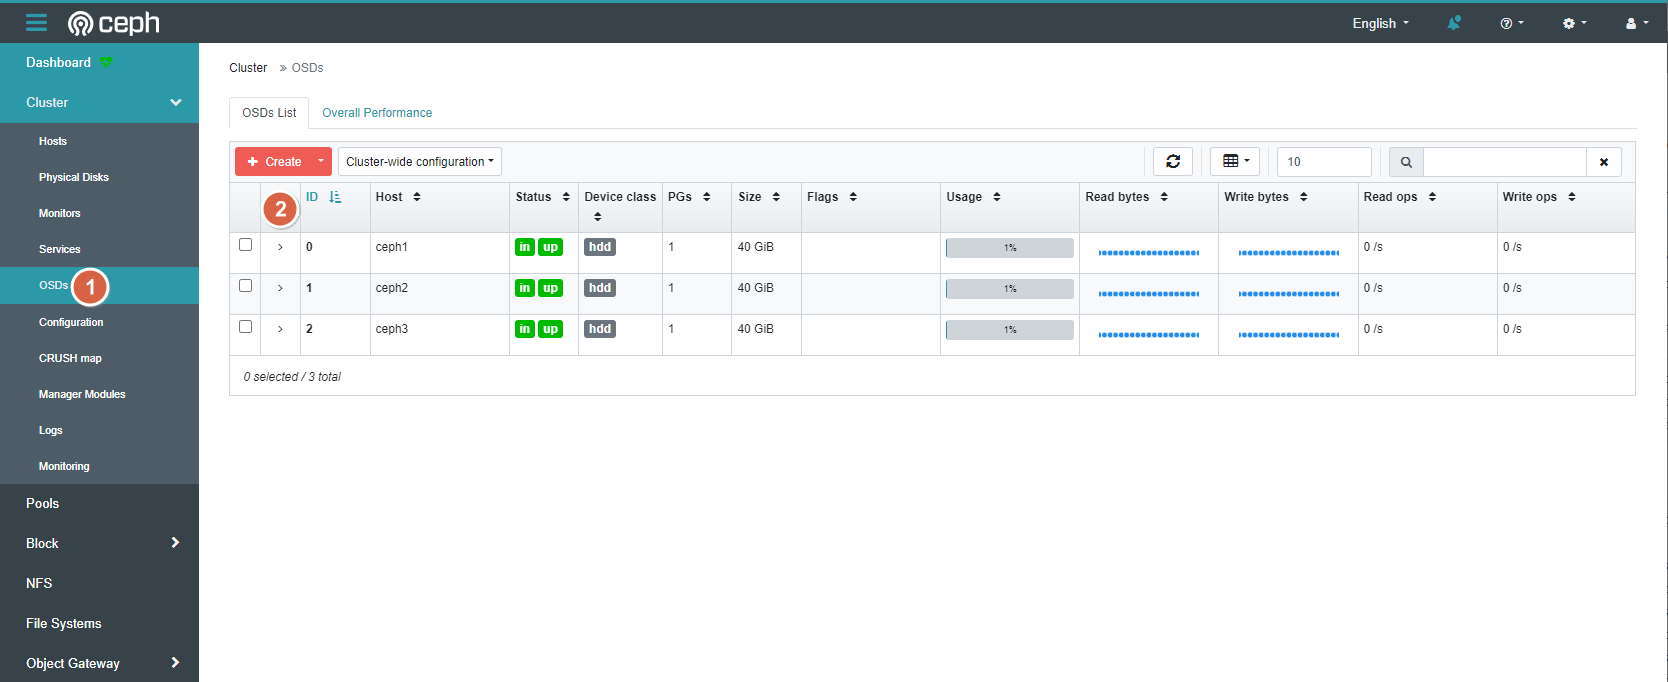The width and height of the screenshot is (1668, 682).
Task: Open the Create button dropdown arrow
Action: tap(321, 161)
